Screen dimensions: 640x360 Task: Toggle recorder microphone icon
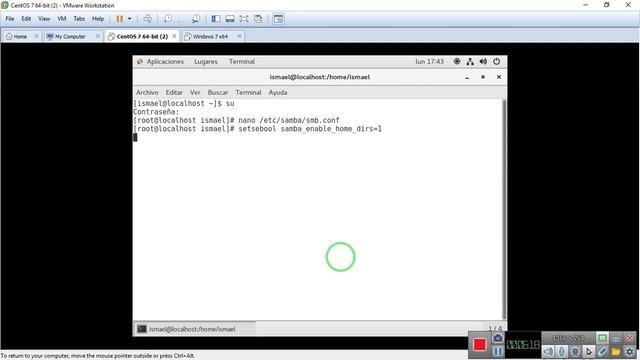(x=562, y=351)
